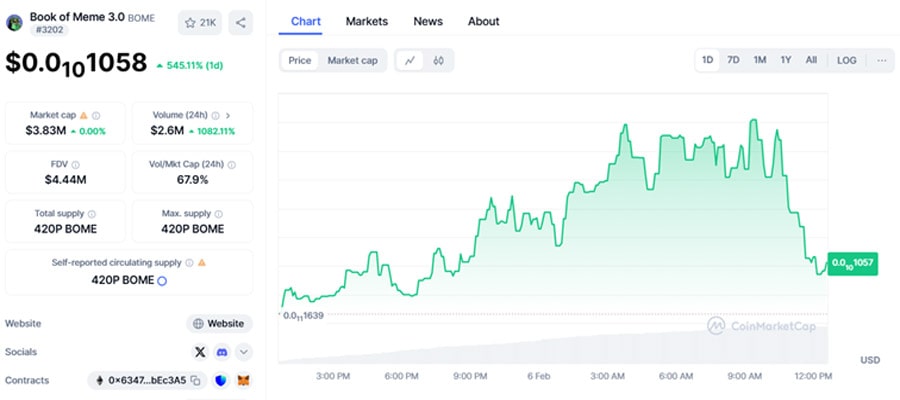Open the X (Twitter) social link
The width and height of the screenshot is (900, 400).
[200, 352]
